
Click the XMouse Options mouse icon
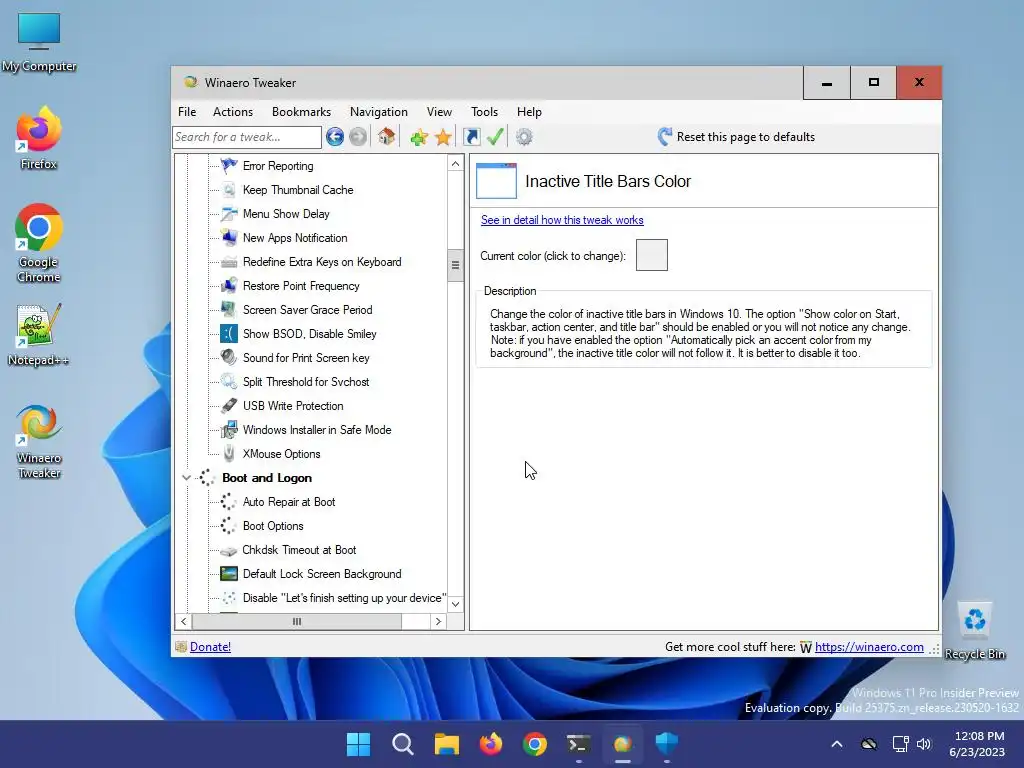point(229,453)
